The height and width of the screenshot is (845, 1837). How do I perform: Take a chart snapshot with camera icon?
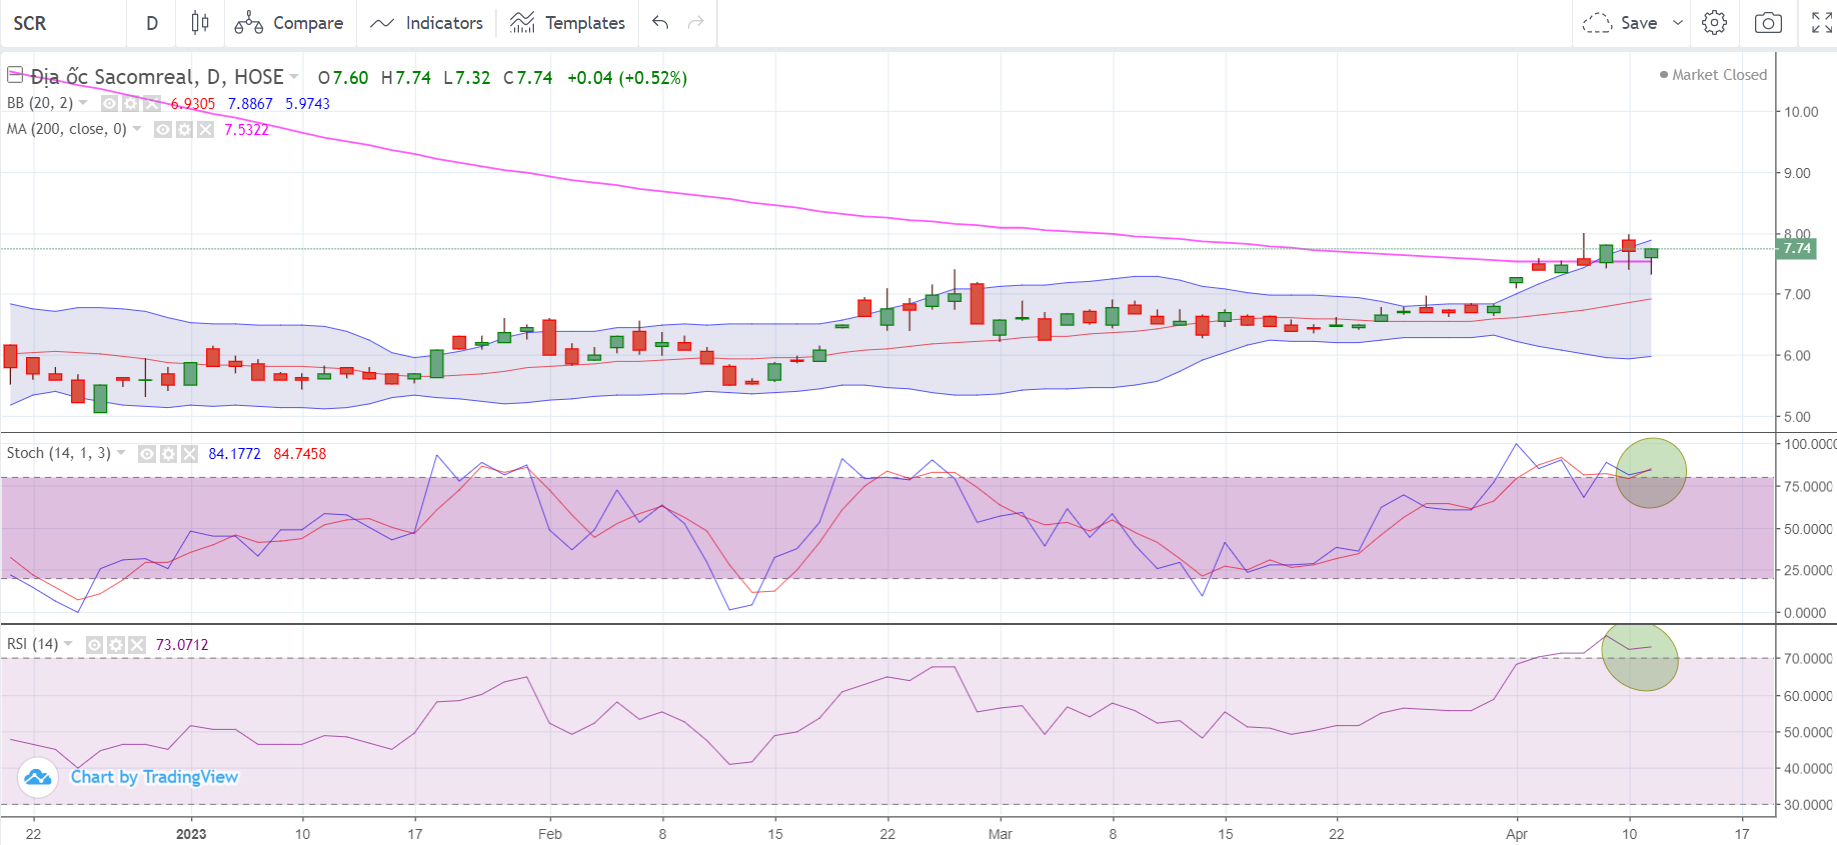1767,23
